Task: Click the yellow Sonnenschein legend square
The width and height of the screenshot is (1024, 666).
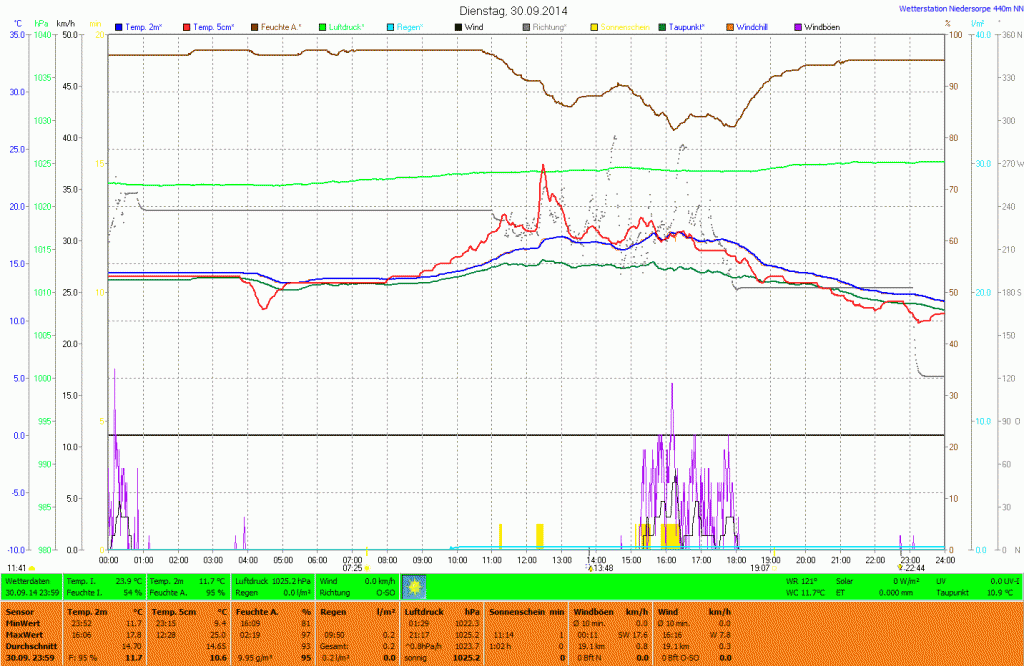Action: point(594,27)
